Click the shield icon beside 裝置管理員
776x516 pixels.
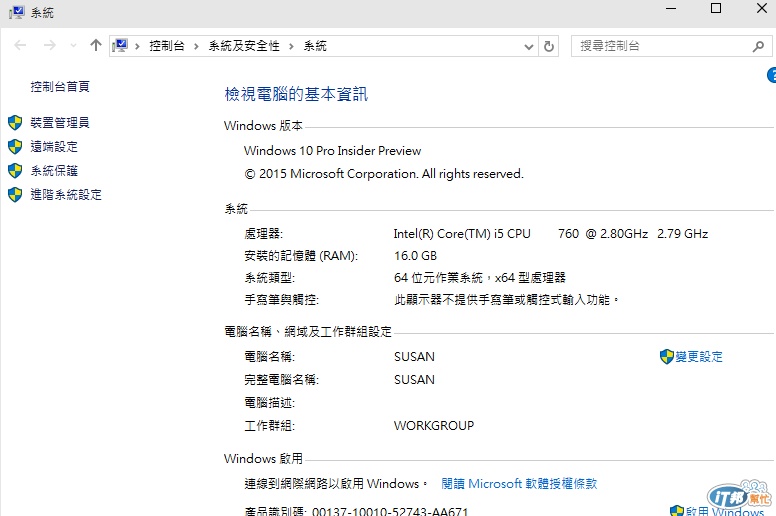15,123
